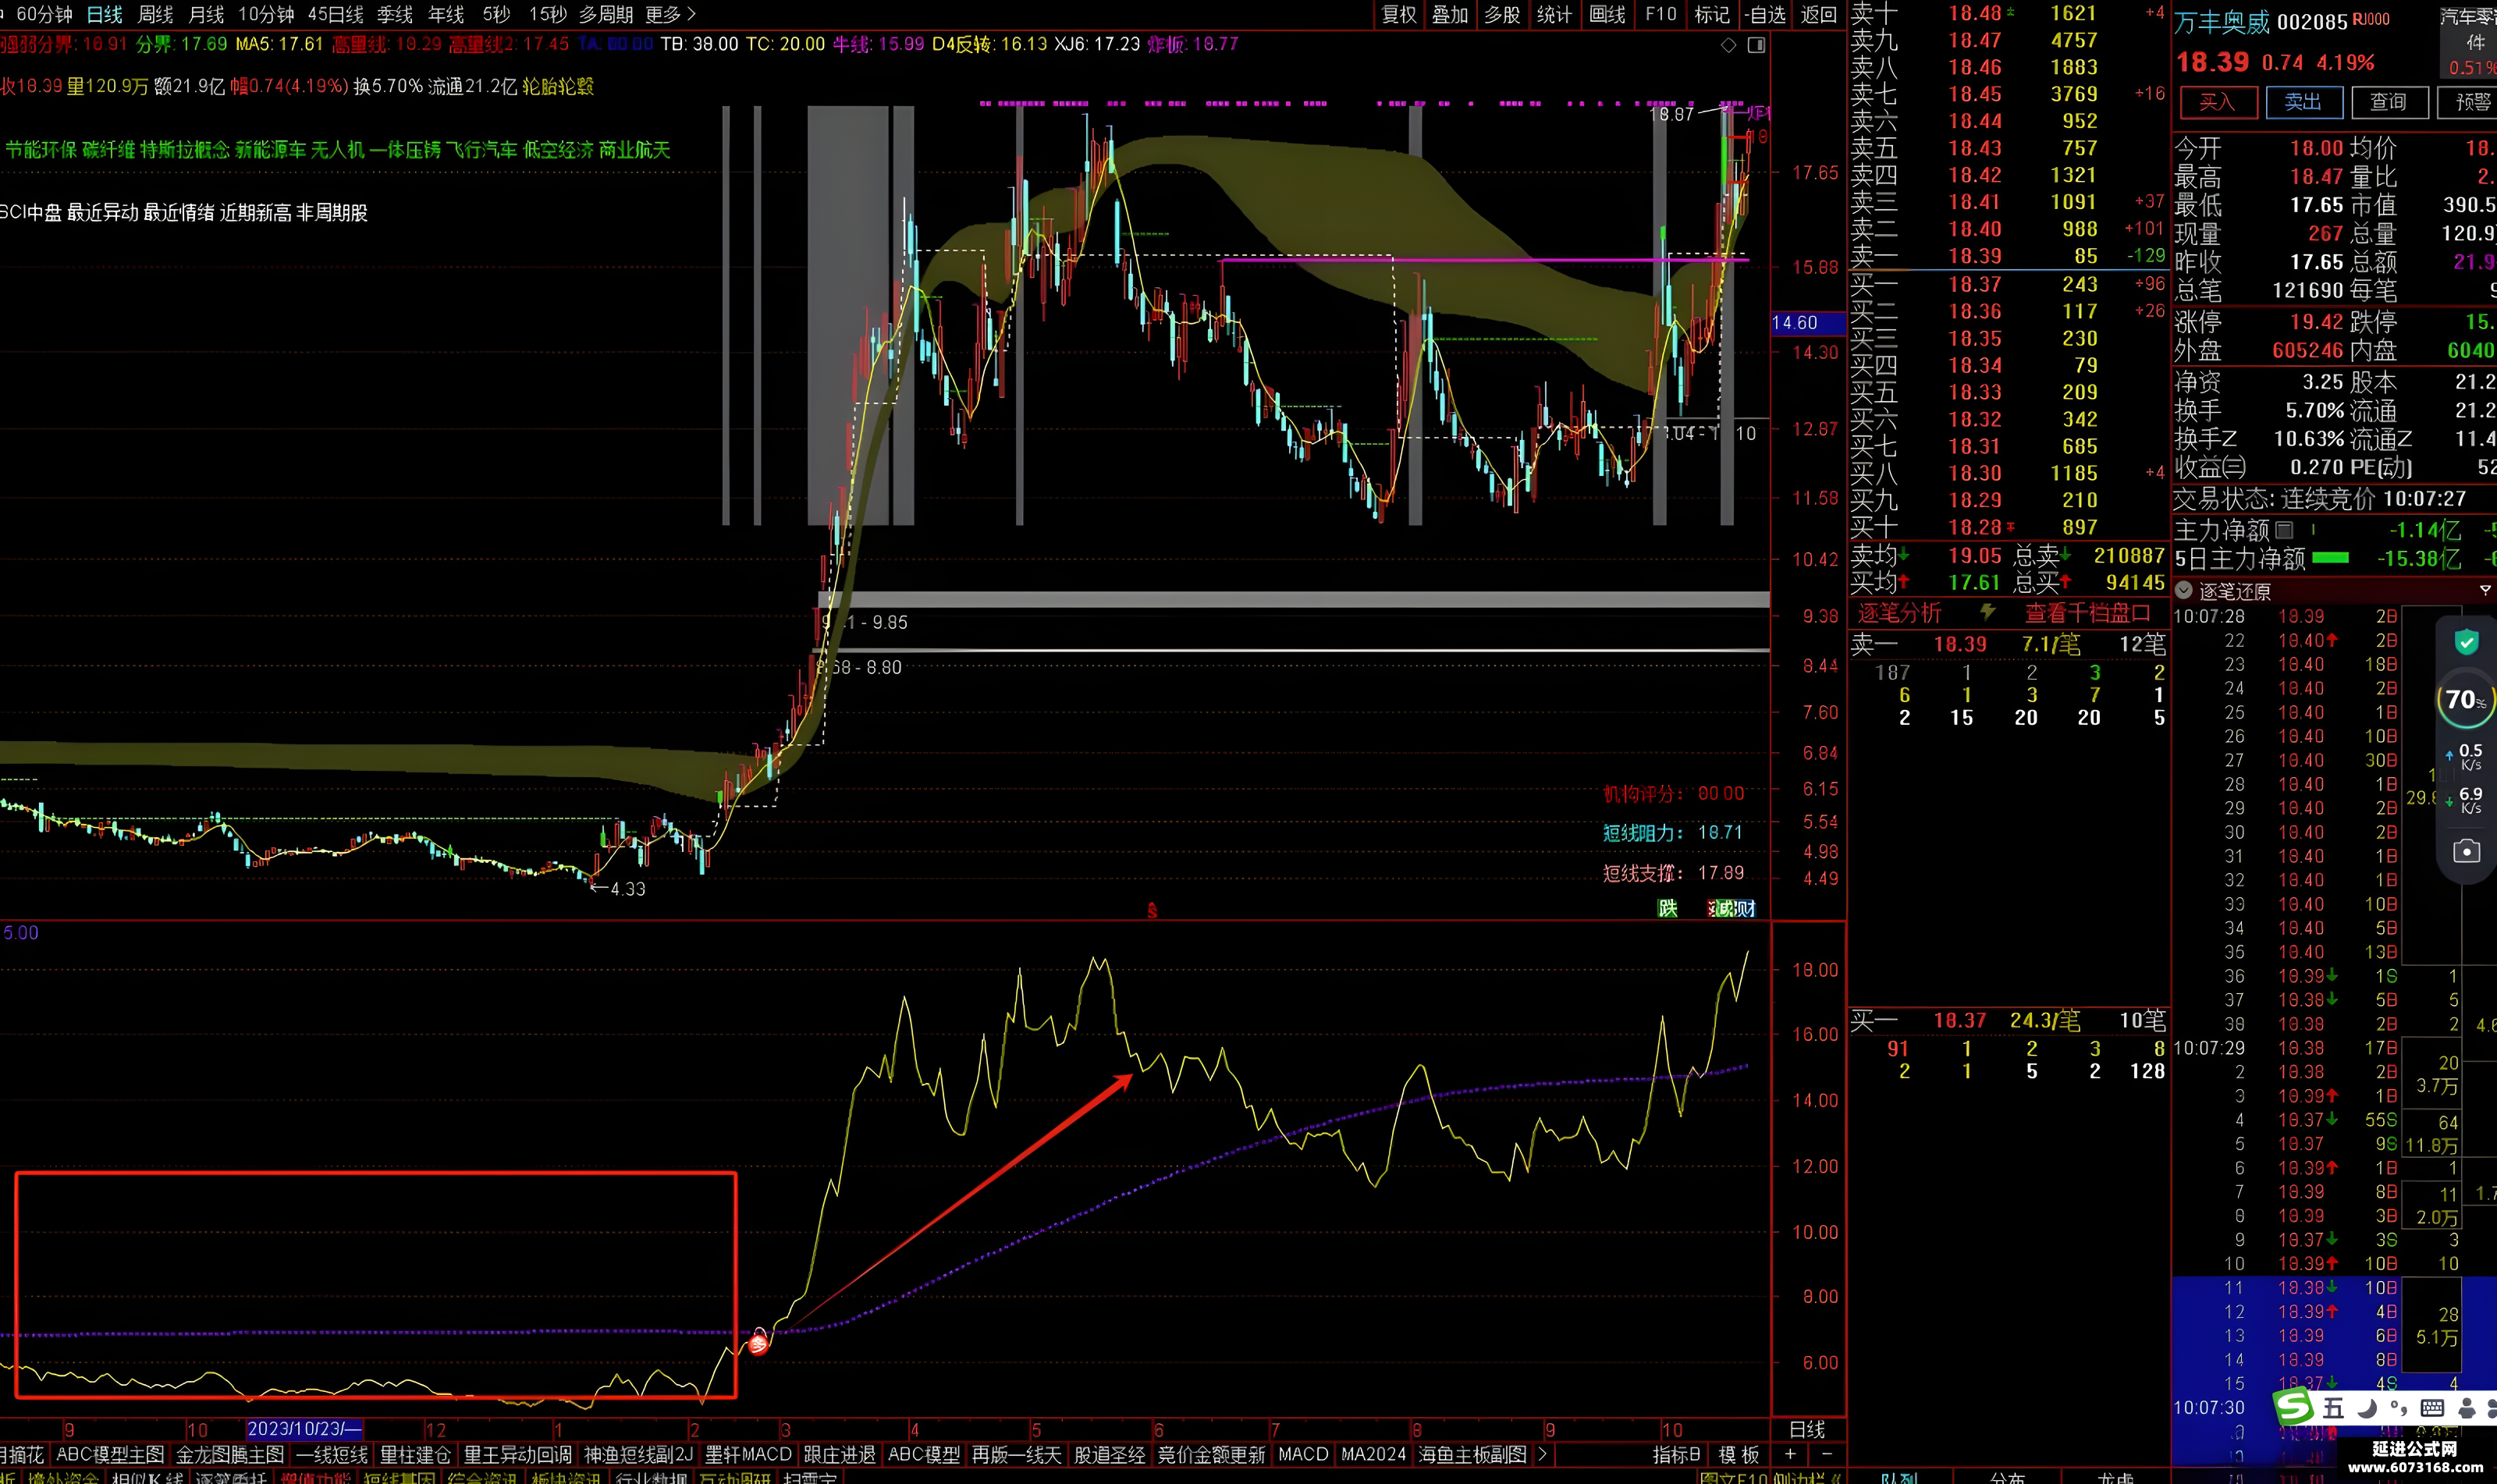2497x1484 pixels.
Task: Toggle 复权 price adjustment button
Action: tap(1399, 14)
